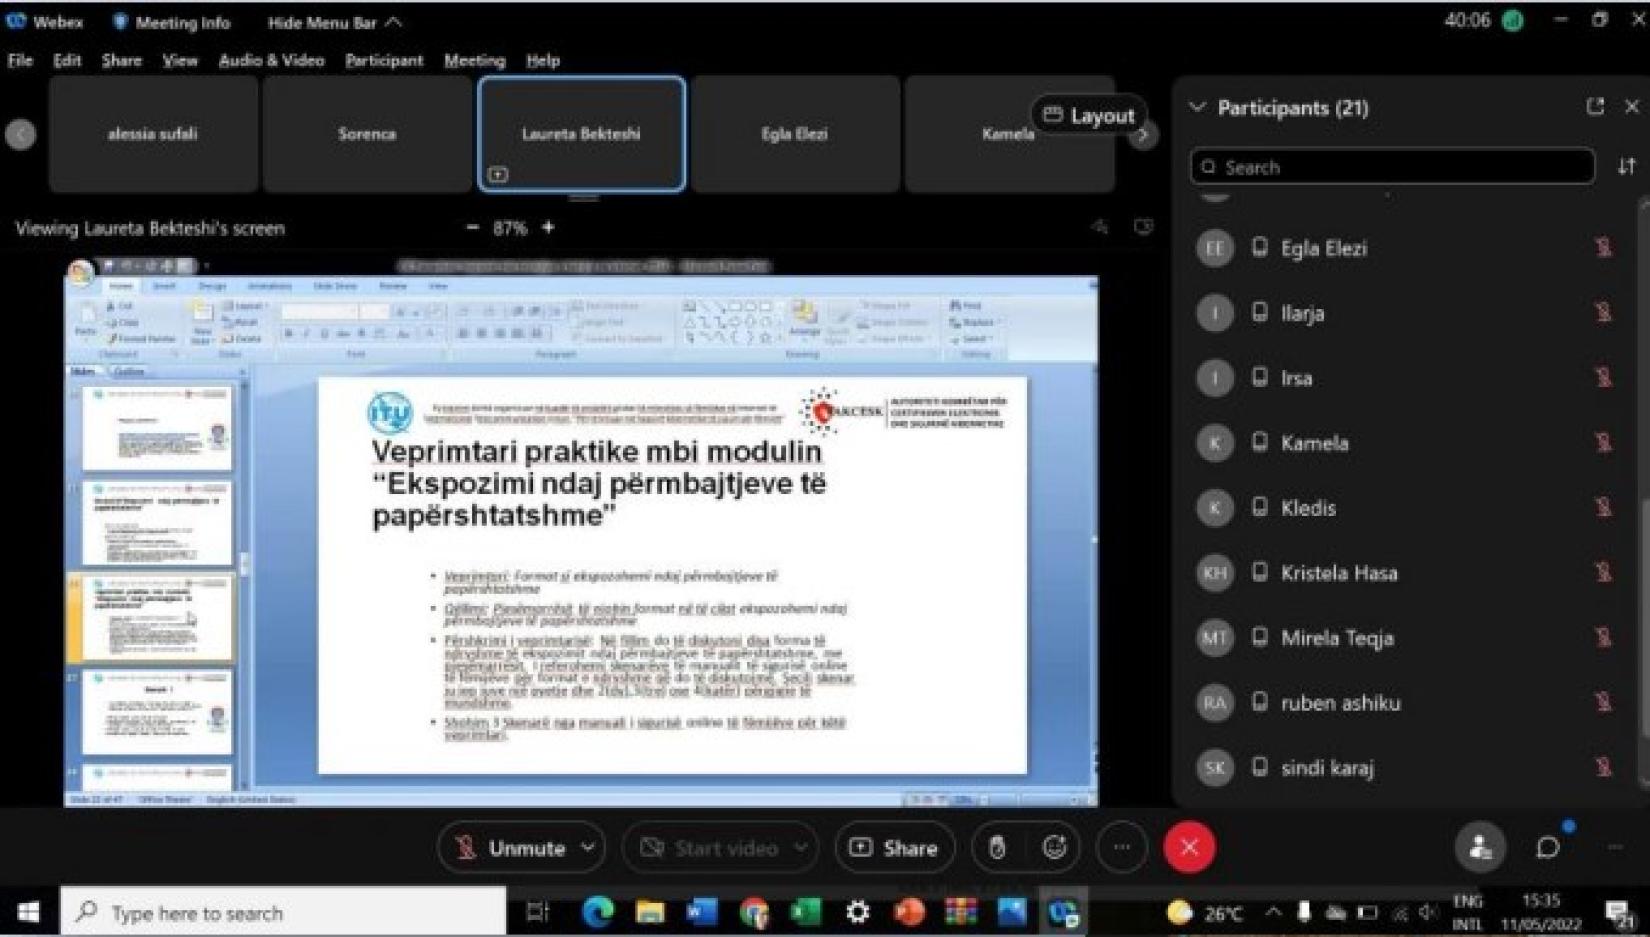Viewport: 1650px width, 937px height.
Task: Open the reactions emoji icon
Action: tap(1054, 848)
